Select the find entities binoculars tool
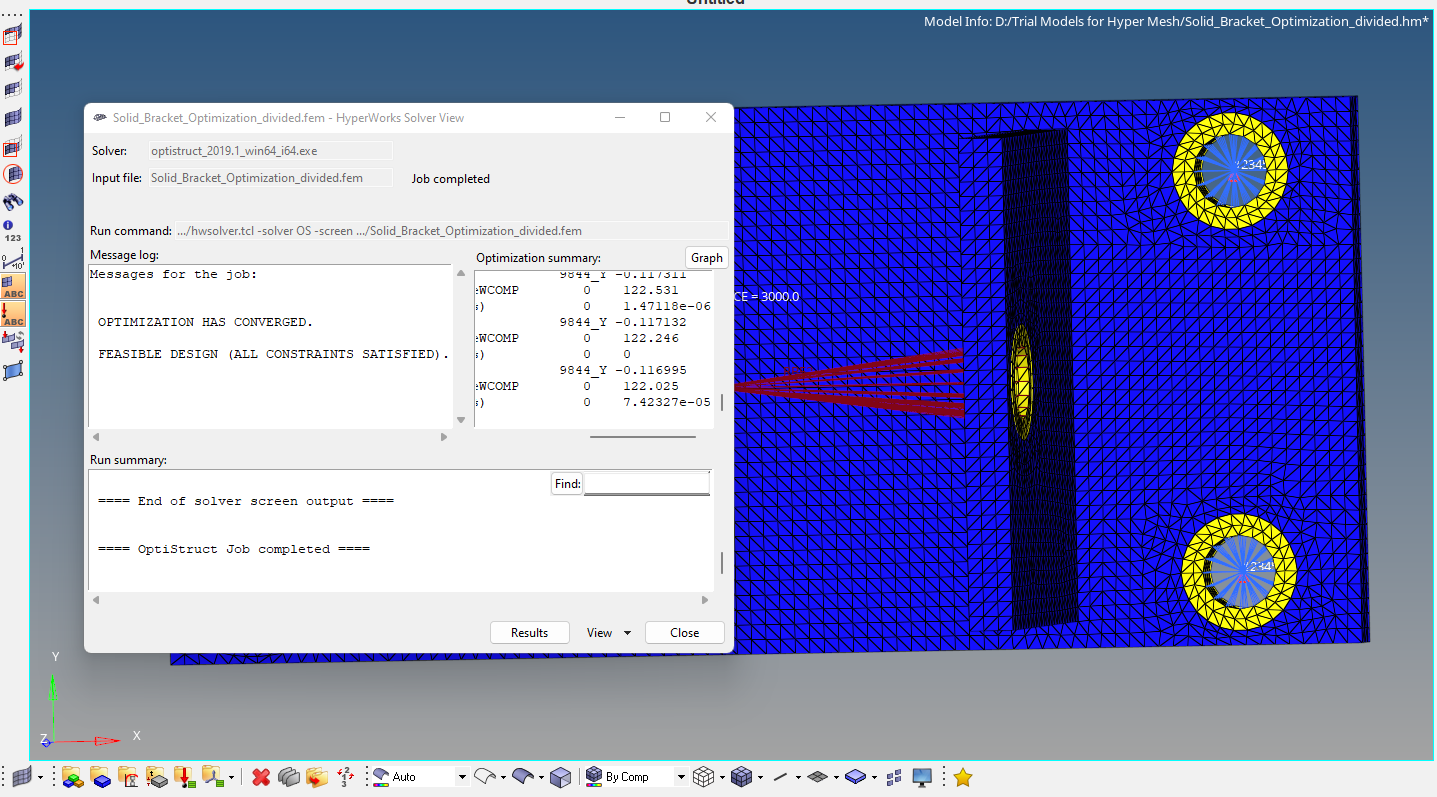 (13, 200)
